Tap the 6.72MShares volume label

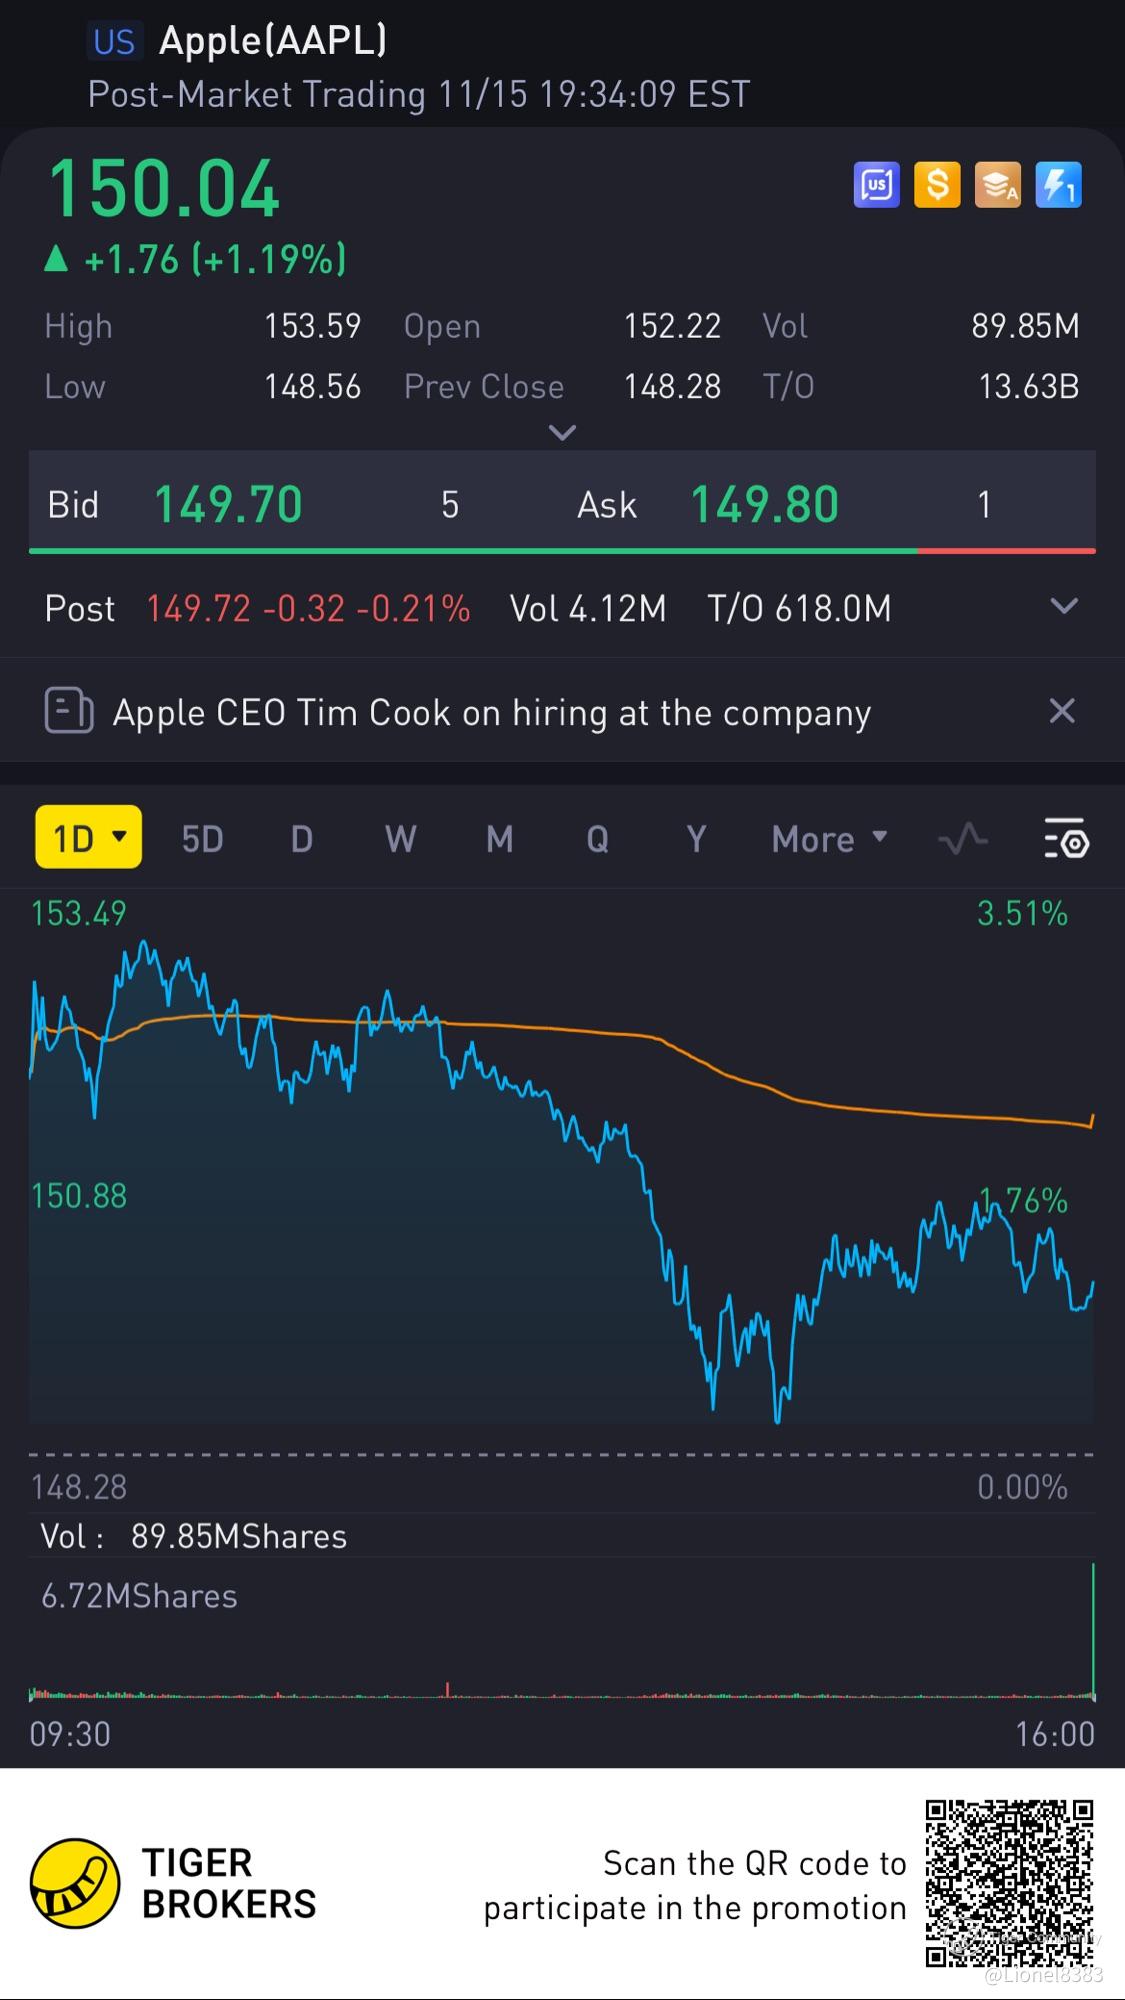[139, 1597]
